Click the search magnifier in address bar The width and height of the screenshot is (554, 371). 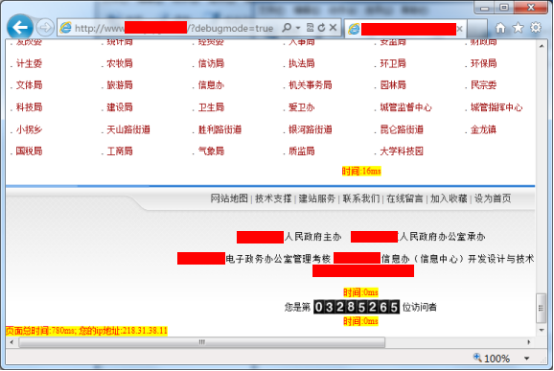pos(287,28)
